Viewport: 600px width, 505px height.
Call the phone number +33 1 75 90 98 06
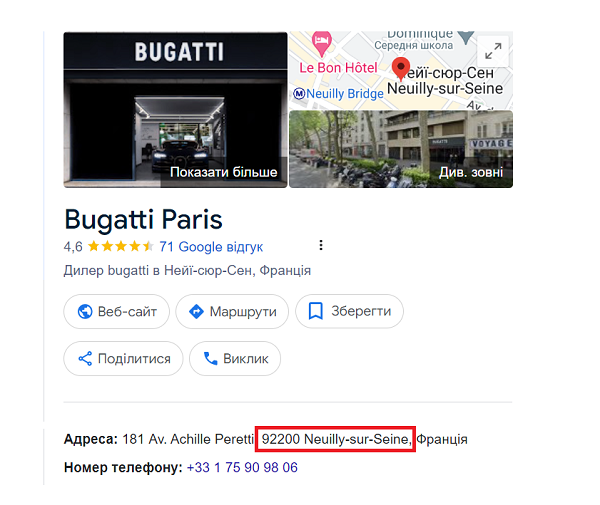click(x=242, y=467)
